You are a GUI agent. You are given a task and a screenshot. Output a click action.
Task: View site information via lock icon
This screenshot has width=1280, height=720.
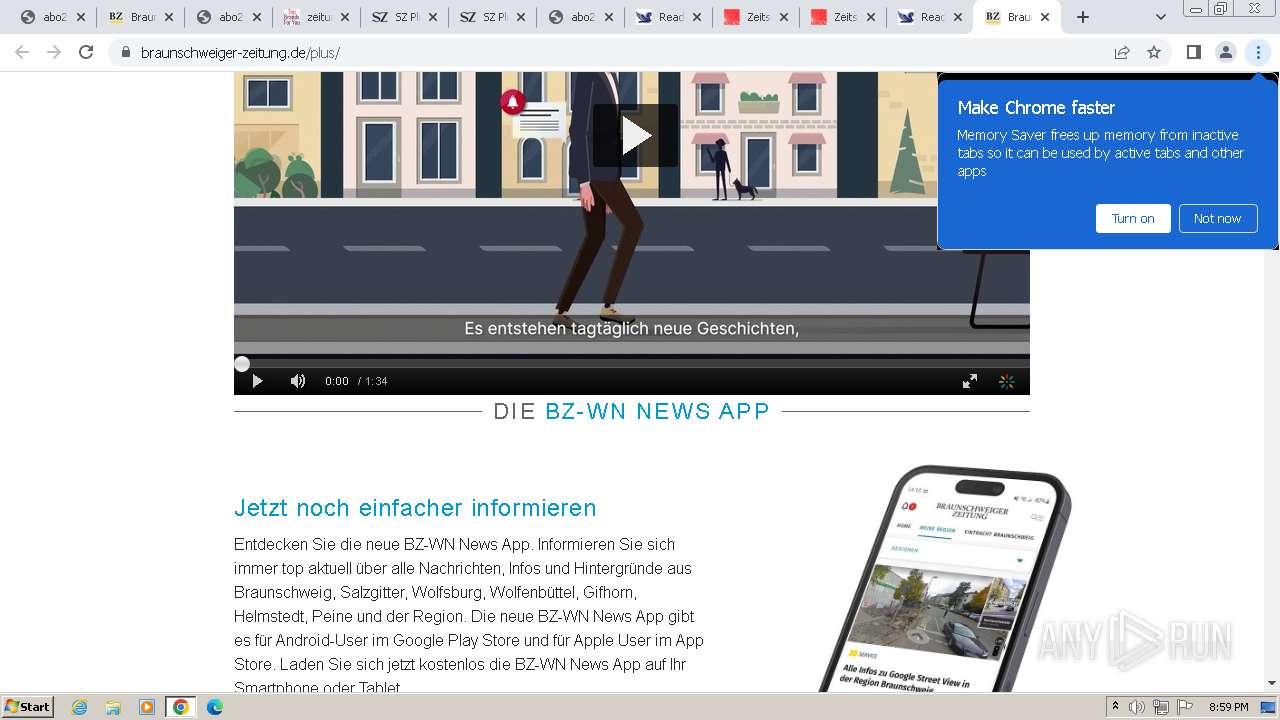126,52
